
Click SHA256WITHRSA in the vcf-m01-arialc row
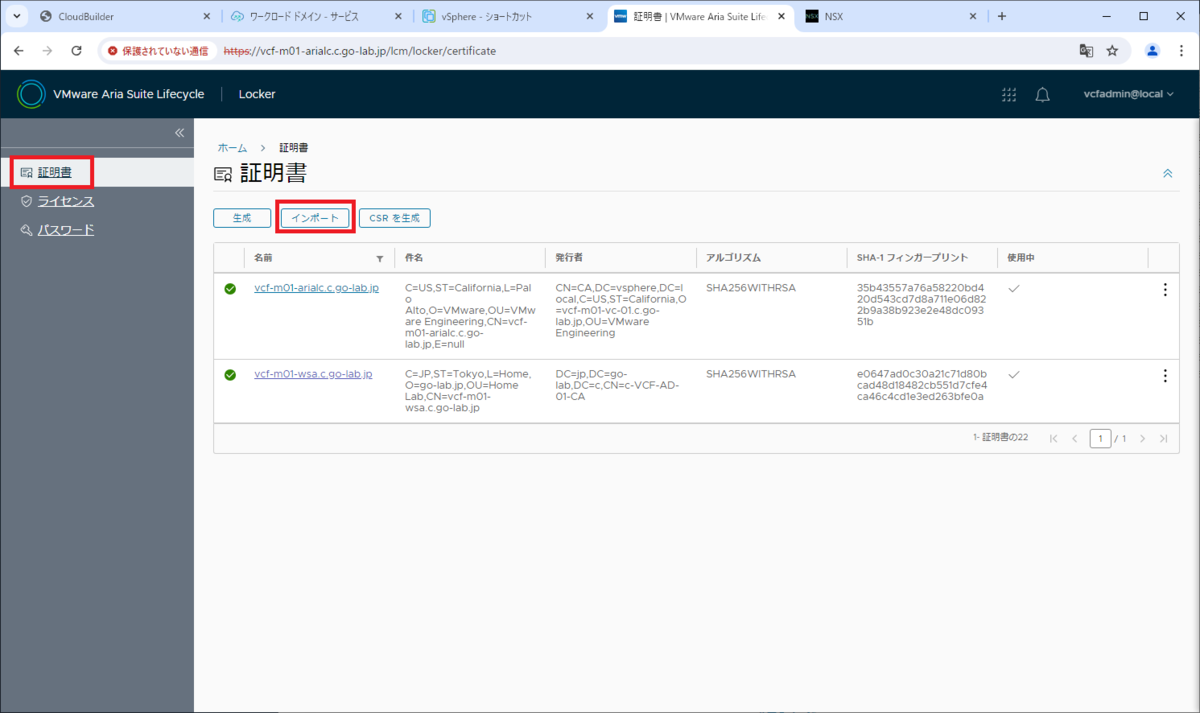[x=750, y=288]
